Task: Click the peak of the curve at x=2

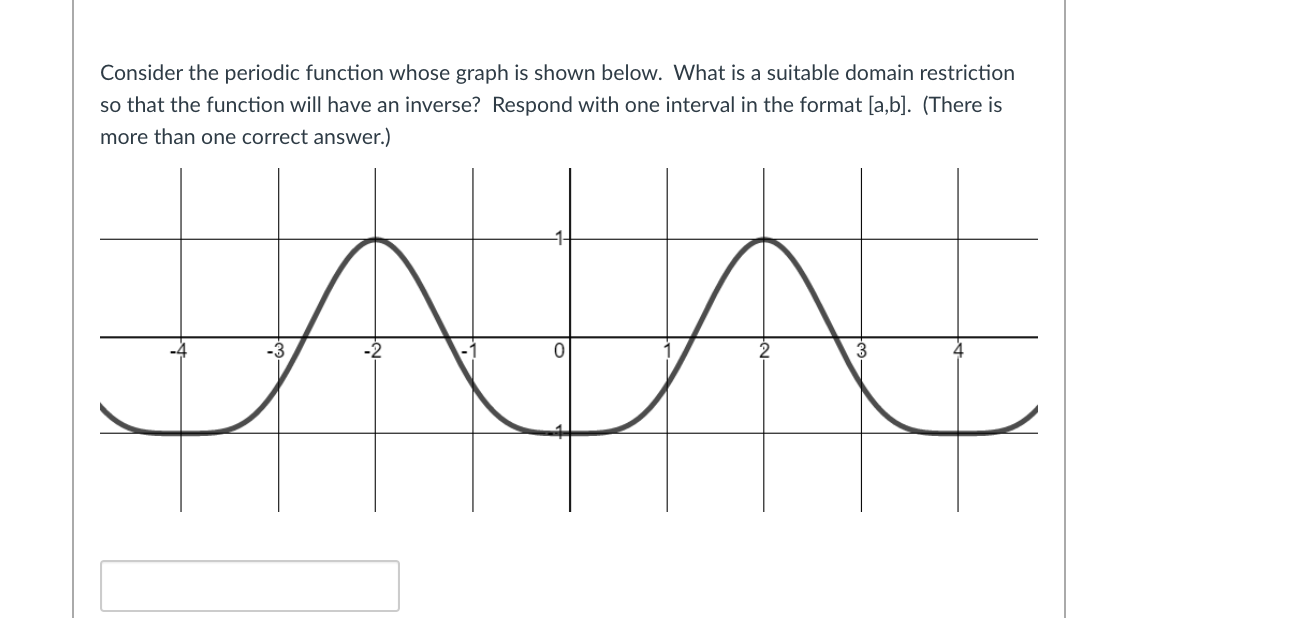Action: [x=764, y=238]
